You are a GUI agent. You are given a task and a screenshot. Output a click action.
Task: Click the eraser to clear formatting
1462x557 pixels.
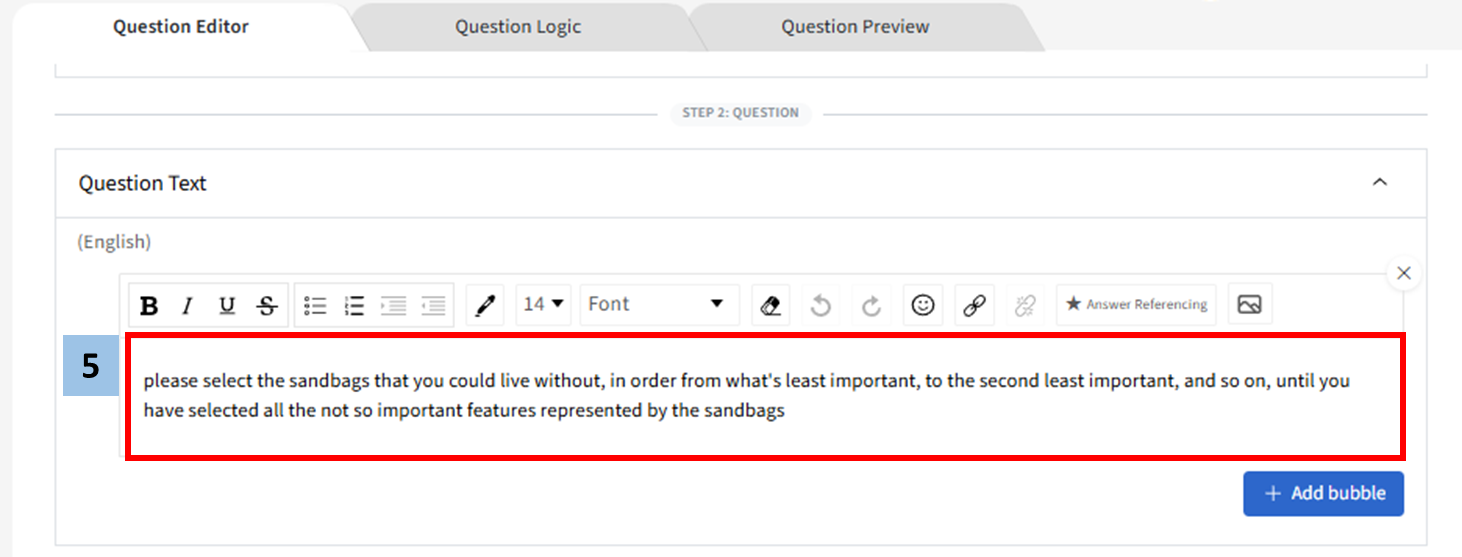point(770,305)
